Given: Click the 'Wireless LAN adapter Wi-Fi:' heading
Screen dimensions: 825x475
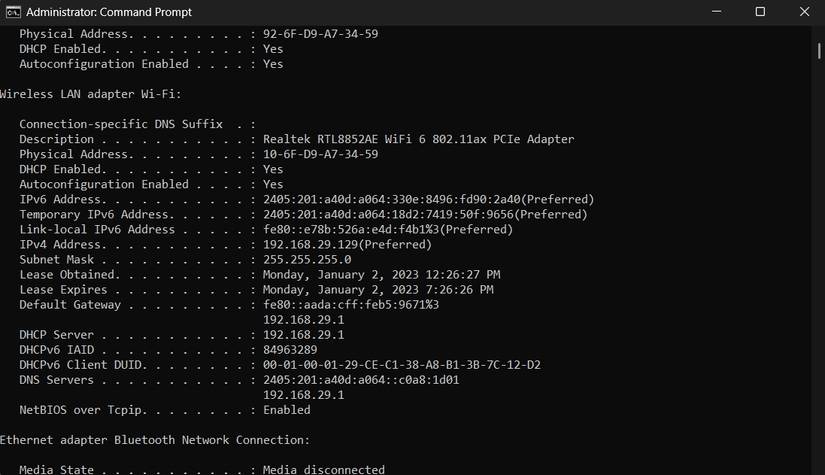Looking at the screenshot, I should pos(90,94).
